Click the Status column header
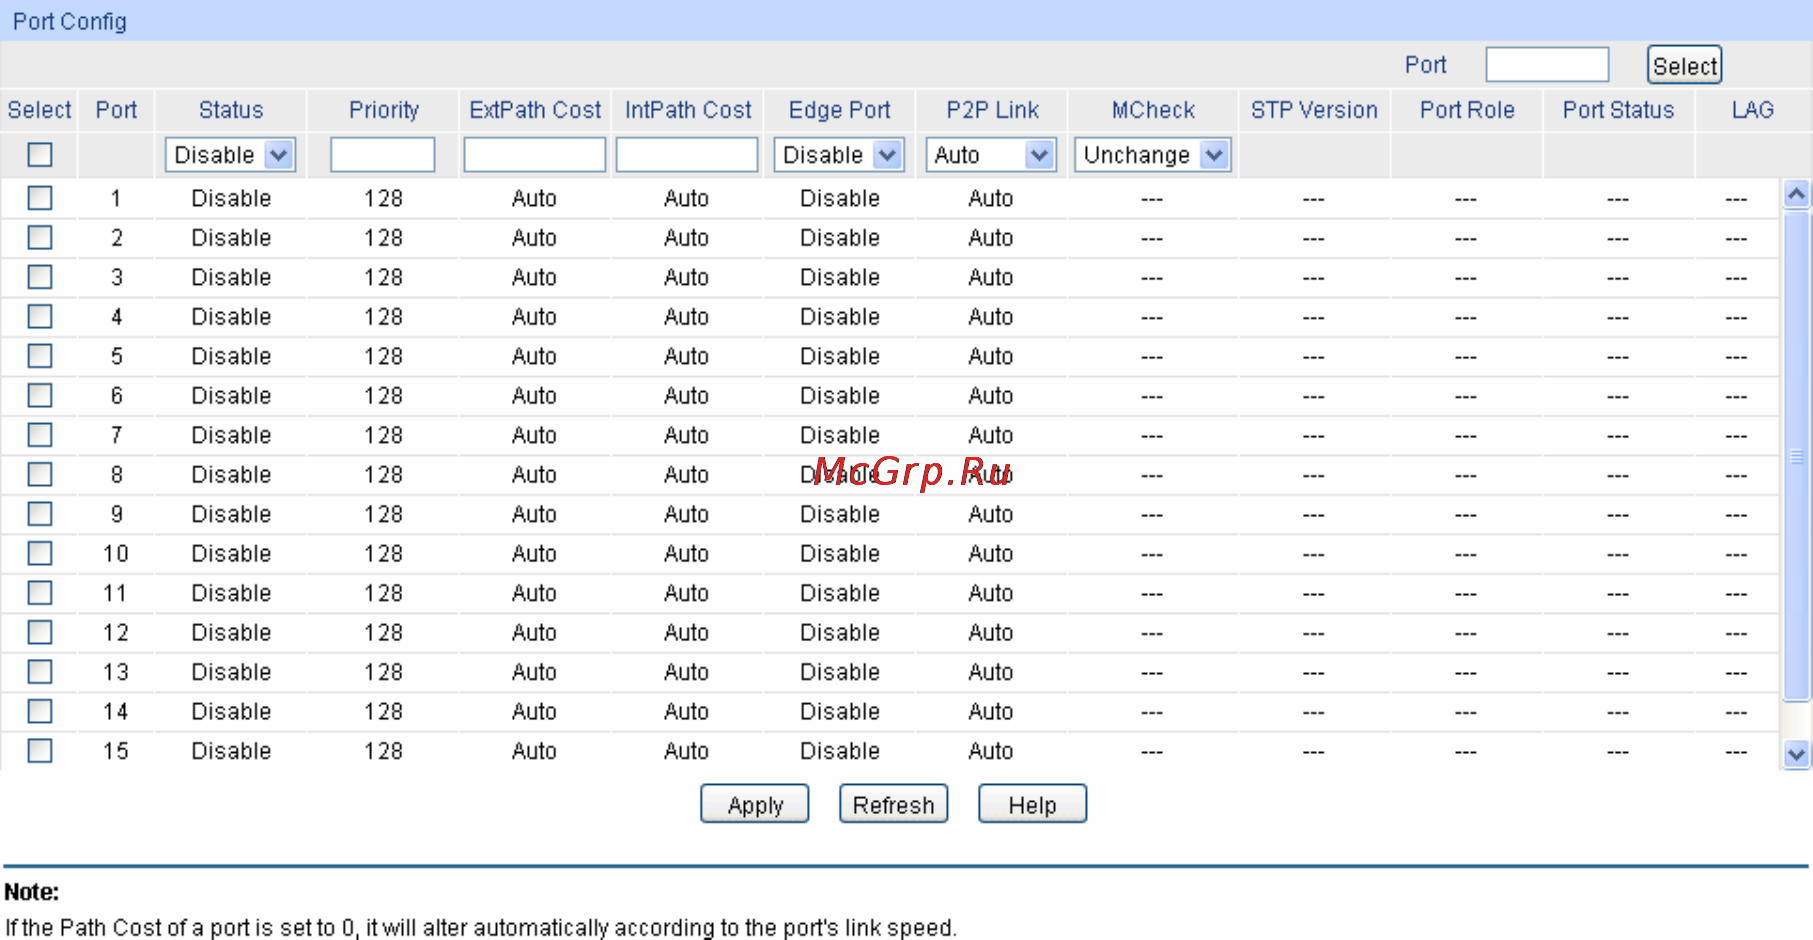The height and width of the screenshot is (940, 1813). tap(231, 110)
